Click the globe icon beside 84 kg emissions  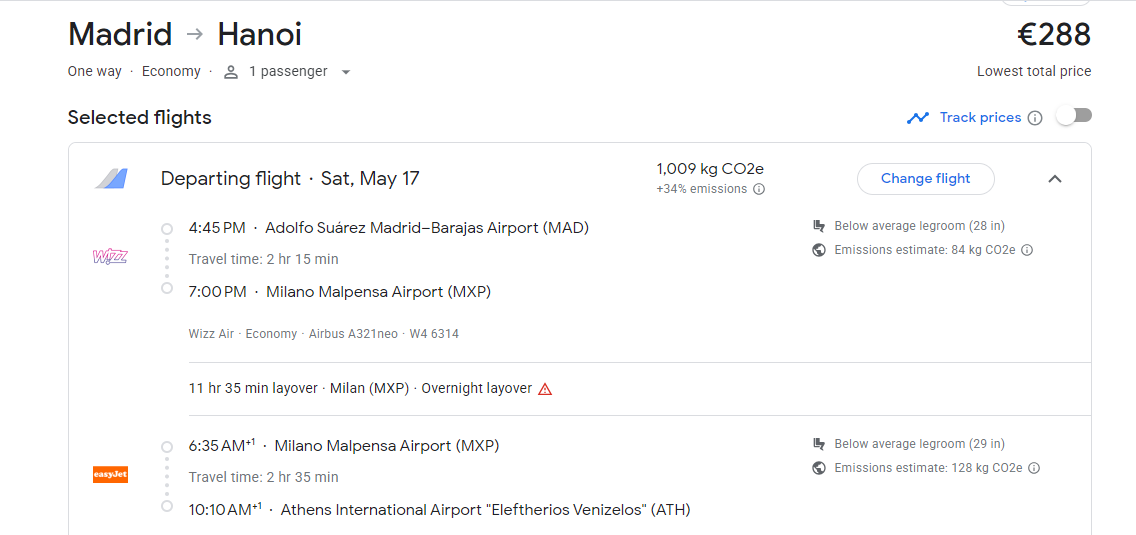pos(820,250)
